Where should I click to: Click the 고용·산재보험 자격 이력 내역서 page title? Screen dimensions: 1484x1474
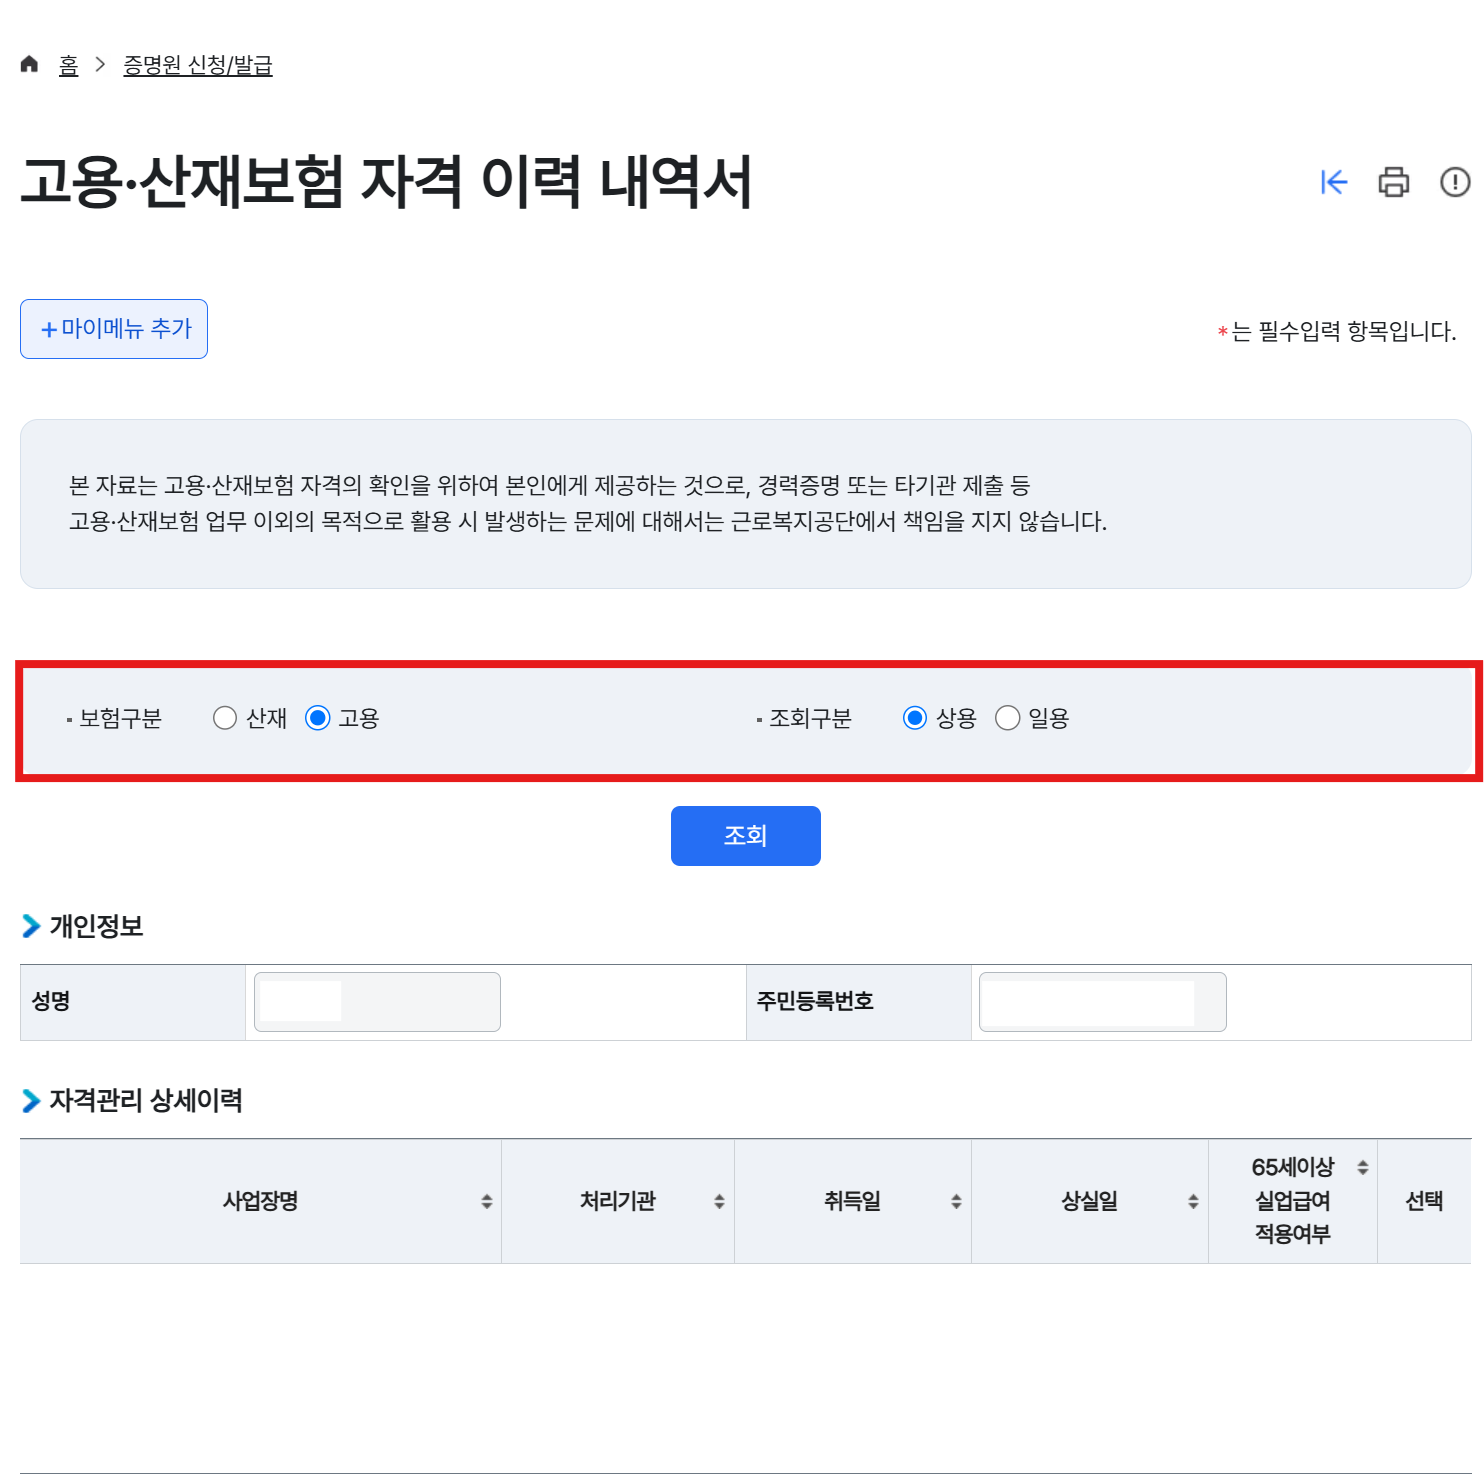point(386,182)
